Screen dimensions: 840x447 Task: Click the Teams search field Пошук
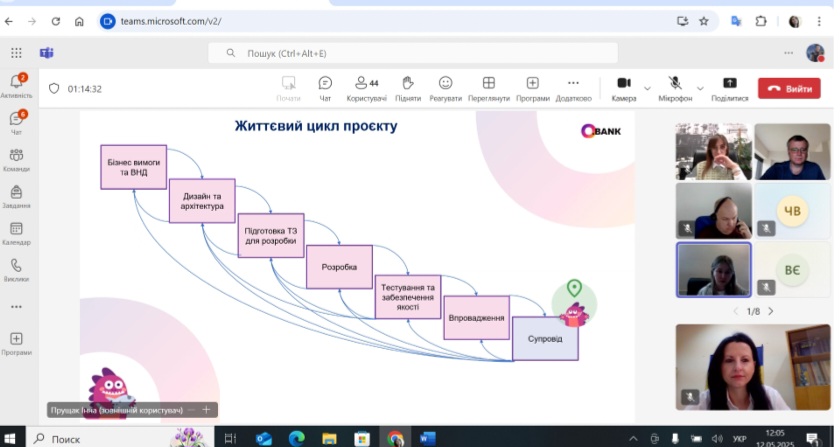400,53
